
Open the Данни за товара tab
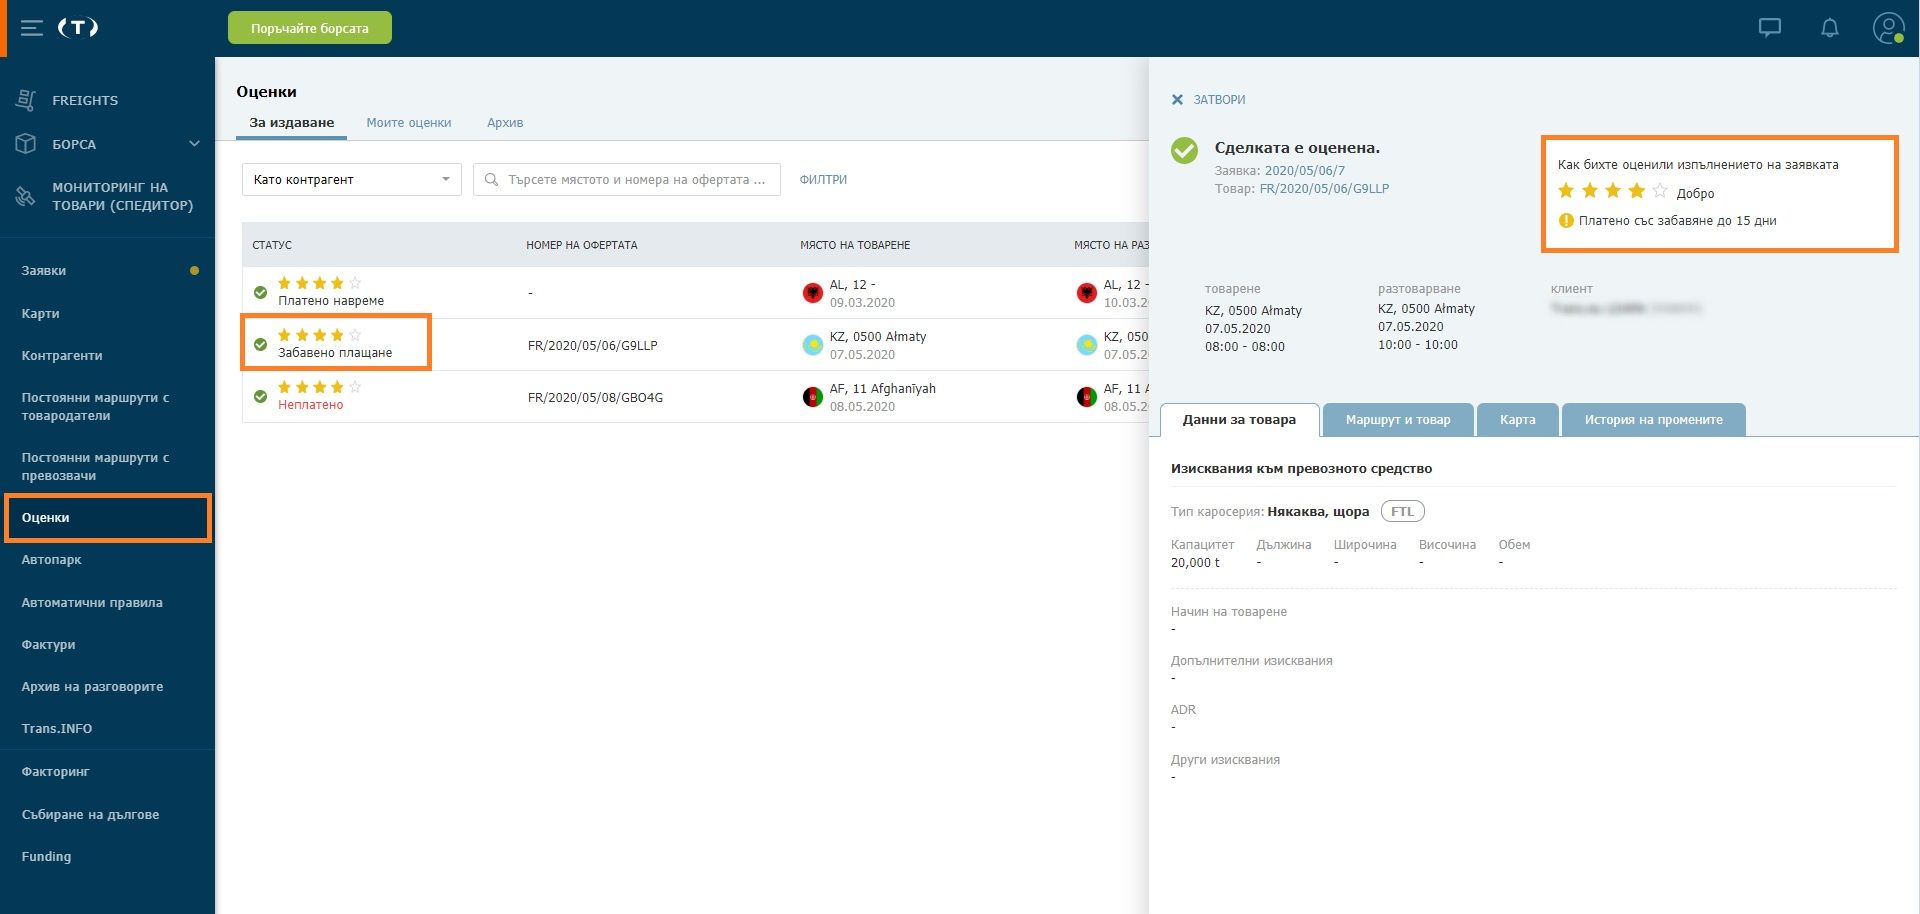1239,420
